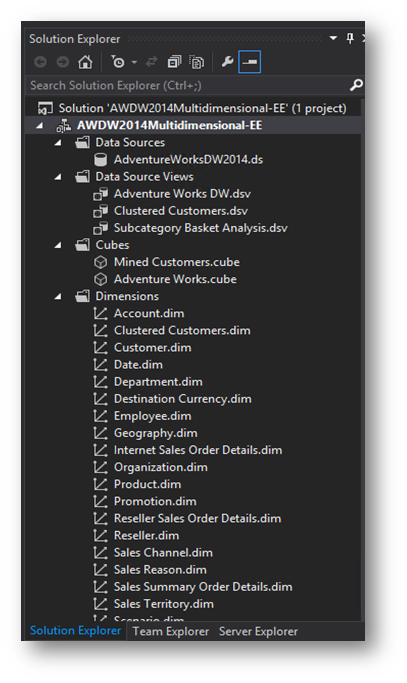
Task: Toggle the auto-hide pin icon
Action: click(x=349, y=38)
